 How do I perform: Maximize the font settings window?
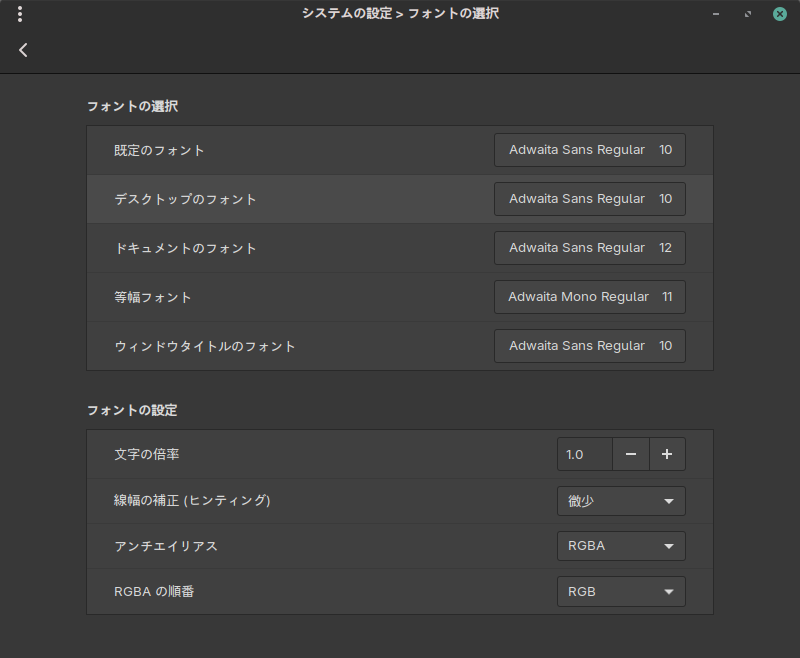pyautogui.click(x=747, y=14)
